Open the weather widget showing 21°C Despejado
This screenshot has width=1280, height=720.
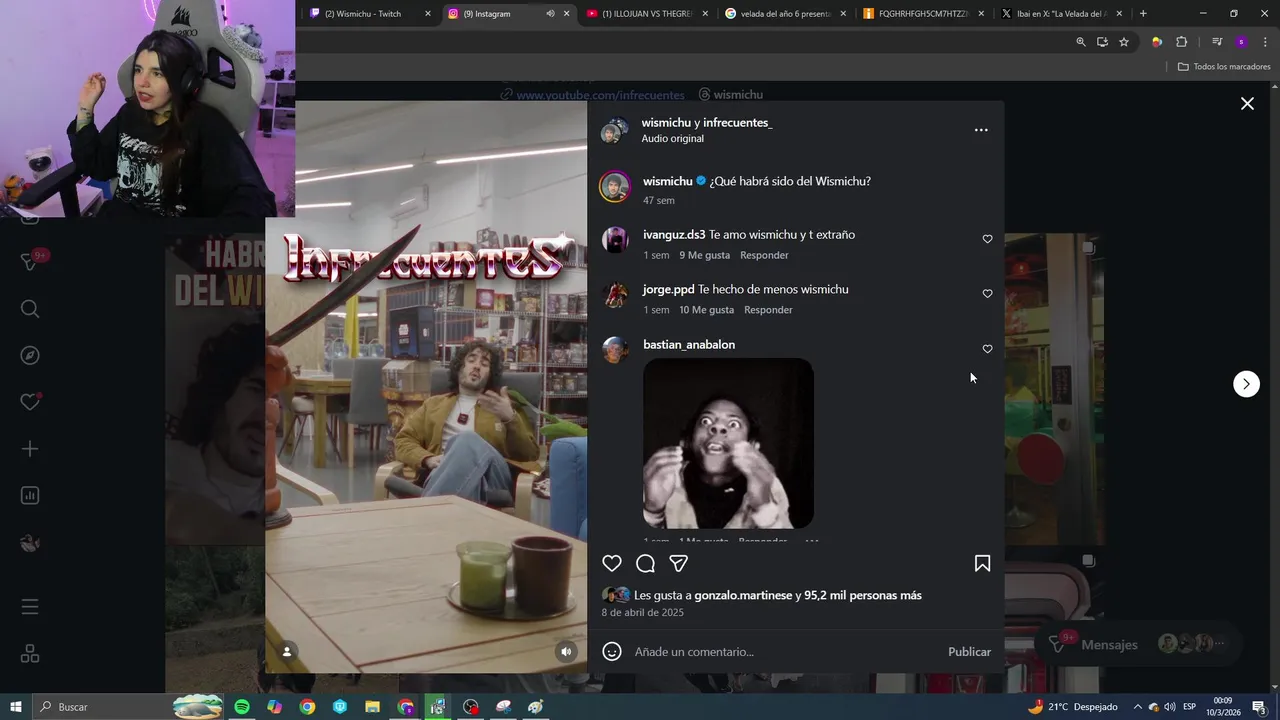1071,707
